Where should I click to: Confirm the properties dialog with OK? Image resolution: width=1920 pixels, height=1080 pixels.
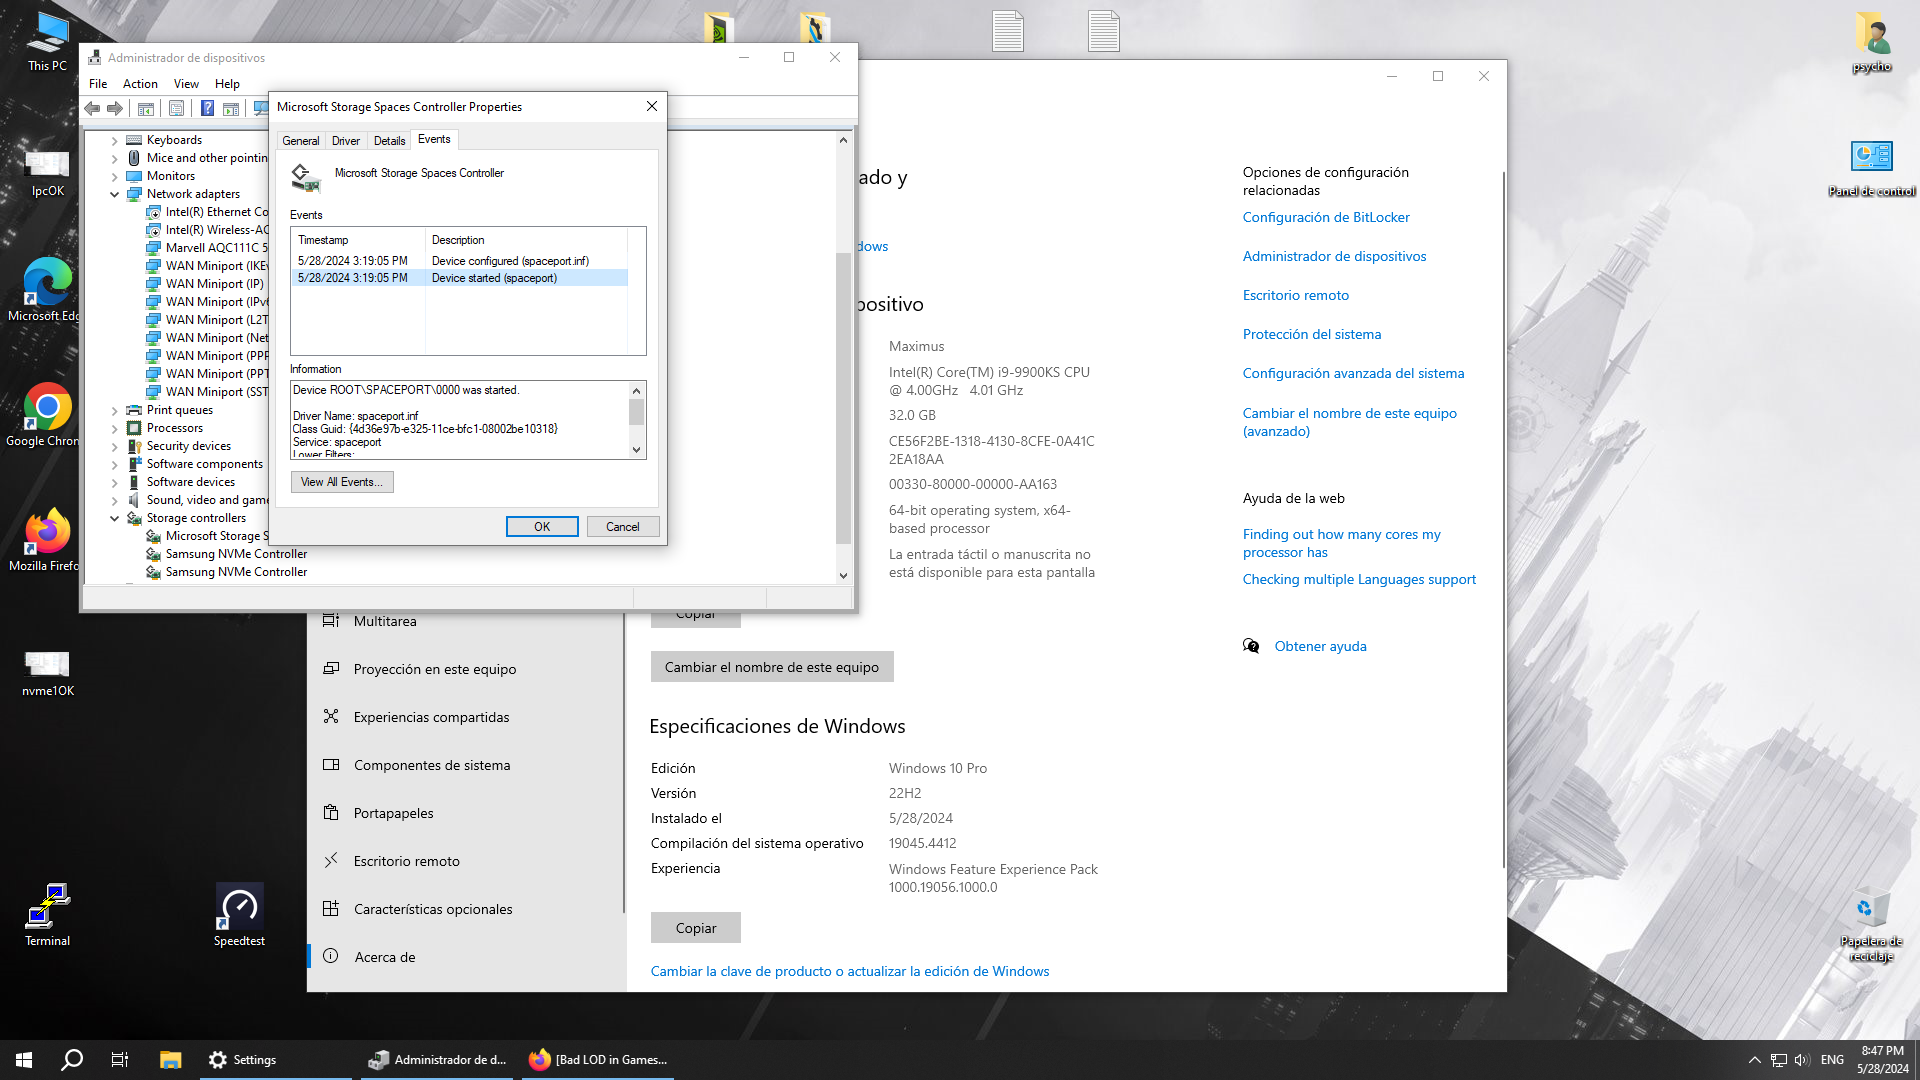(542, 527)
